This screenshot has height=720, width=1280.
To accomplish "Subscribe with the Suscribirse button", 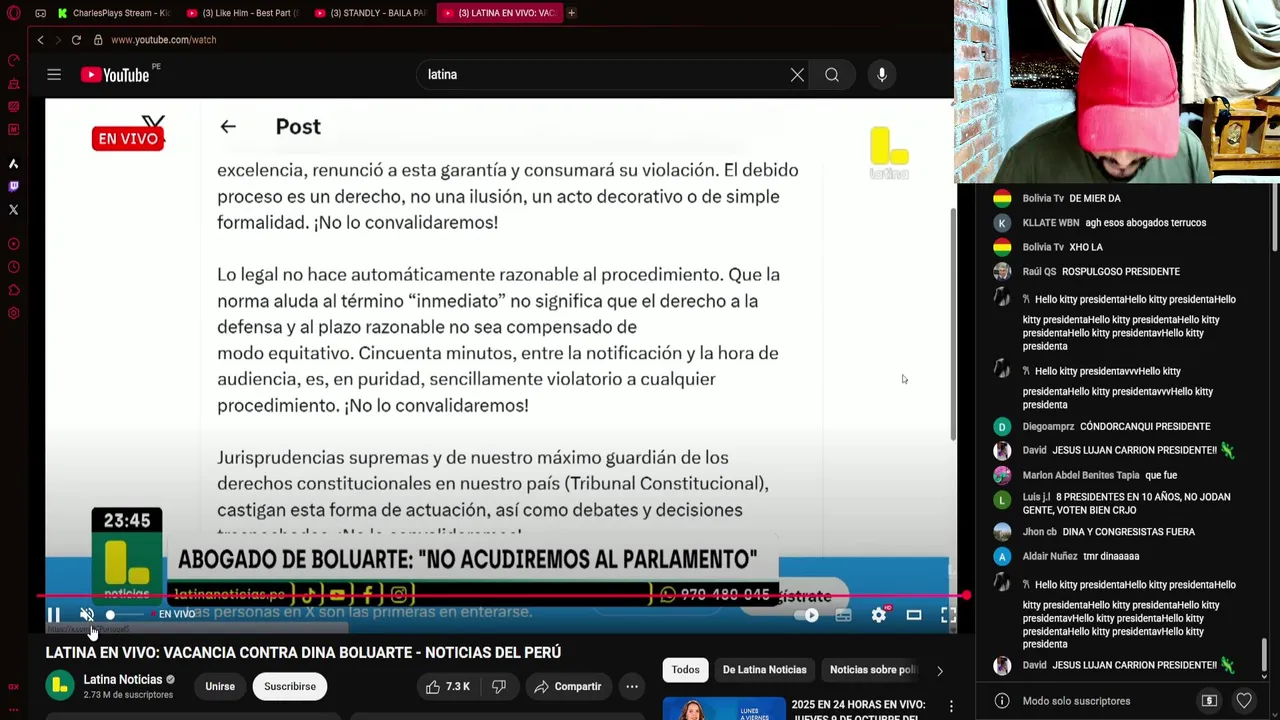I will coord(290,687).
